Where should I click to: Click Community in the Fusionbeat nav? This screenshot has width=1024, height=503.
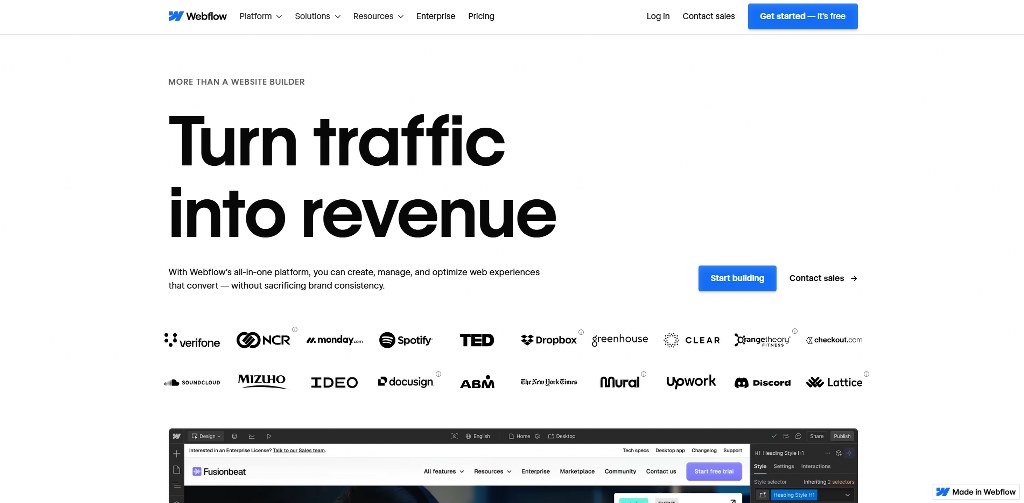pos(620,472)
